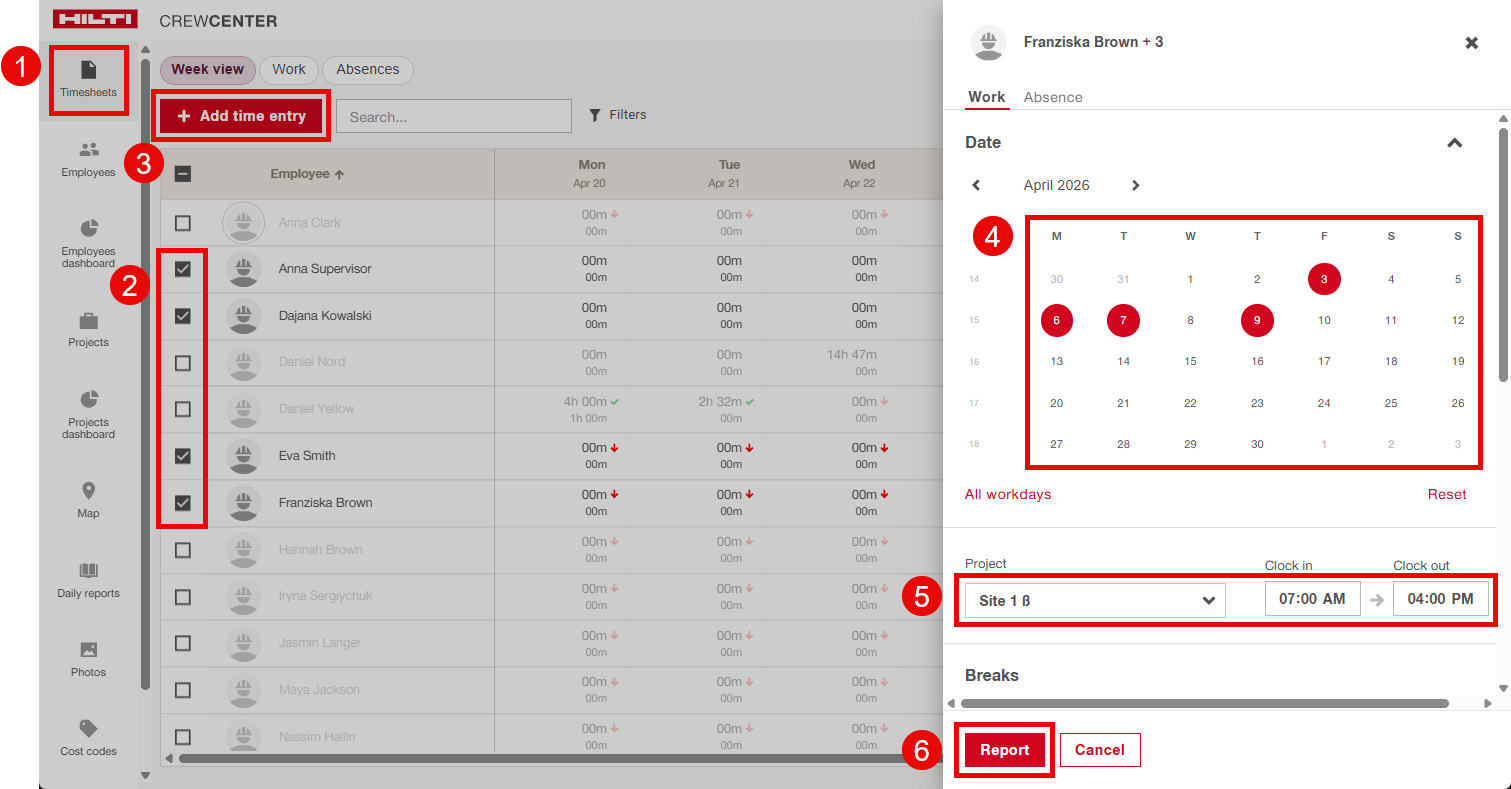Click the employee Search field

(x=454, y=116)
